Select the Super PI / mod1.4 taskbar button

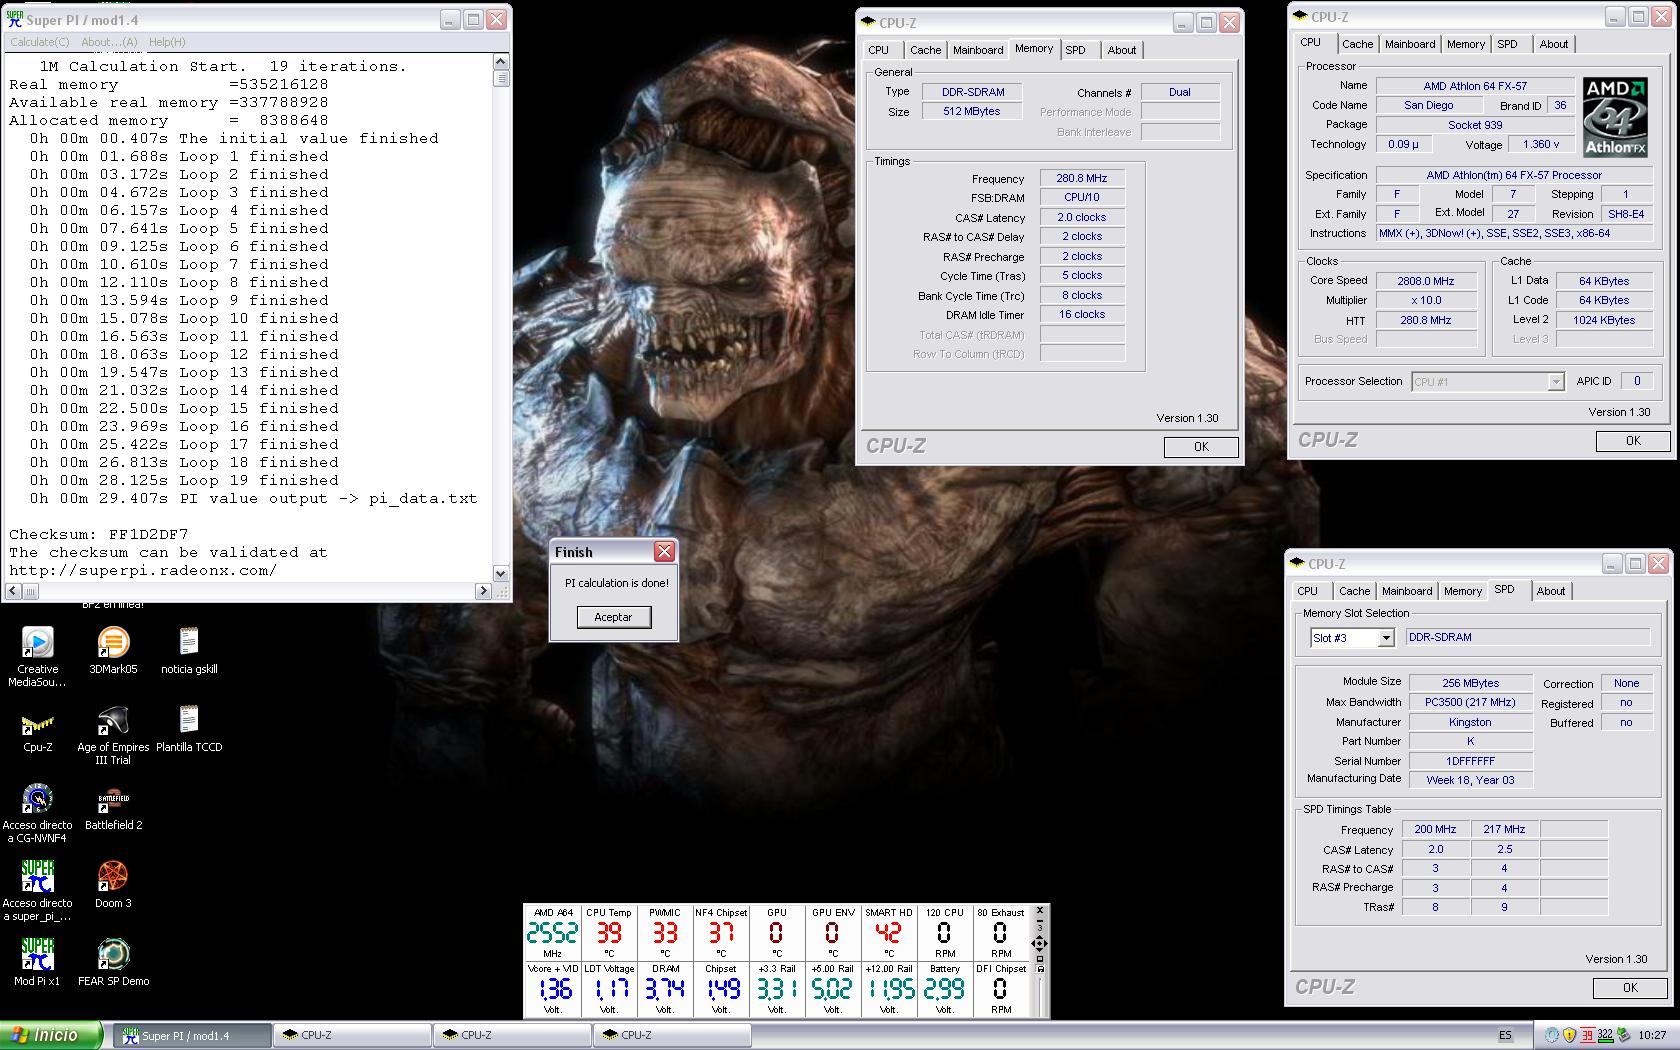coord(188,1036)
